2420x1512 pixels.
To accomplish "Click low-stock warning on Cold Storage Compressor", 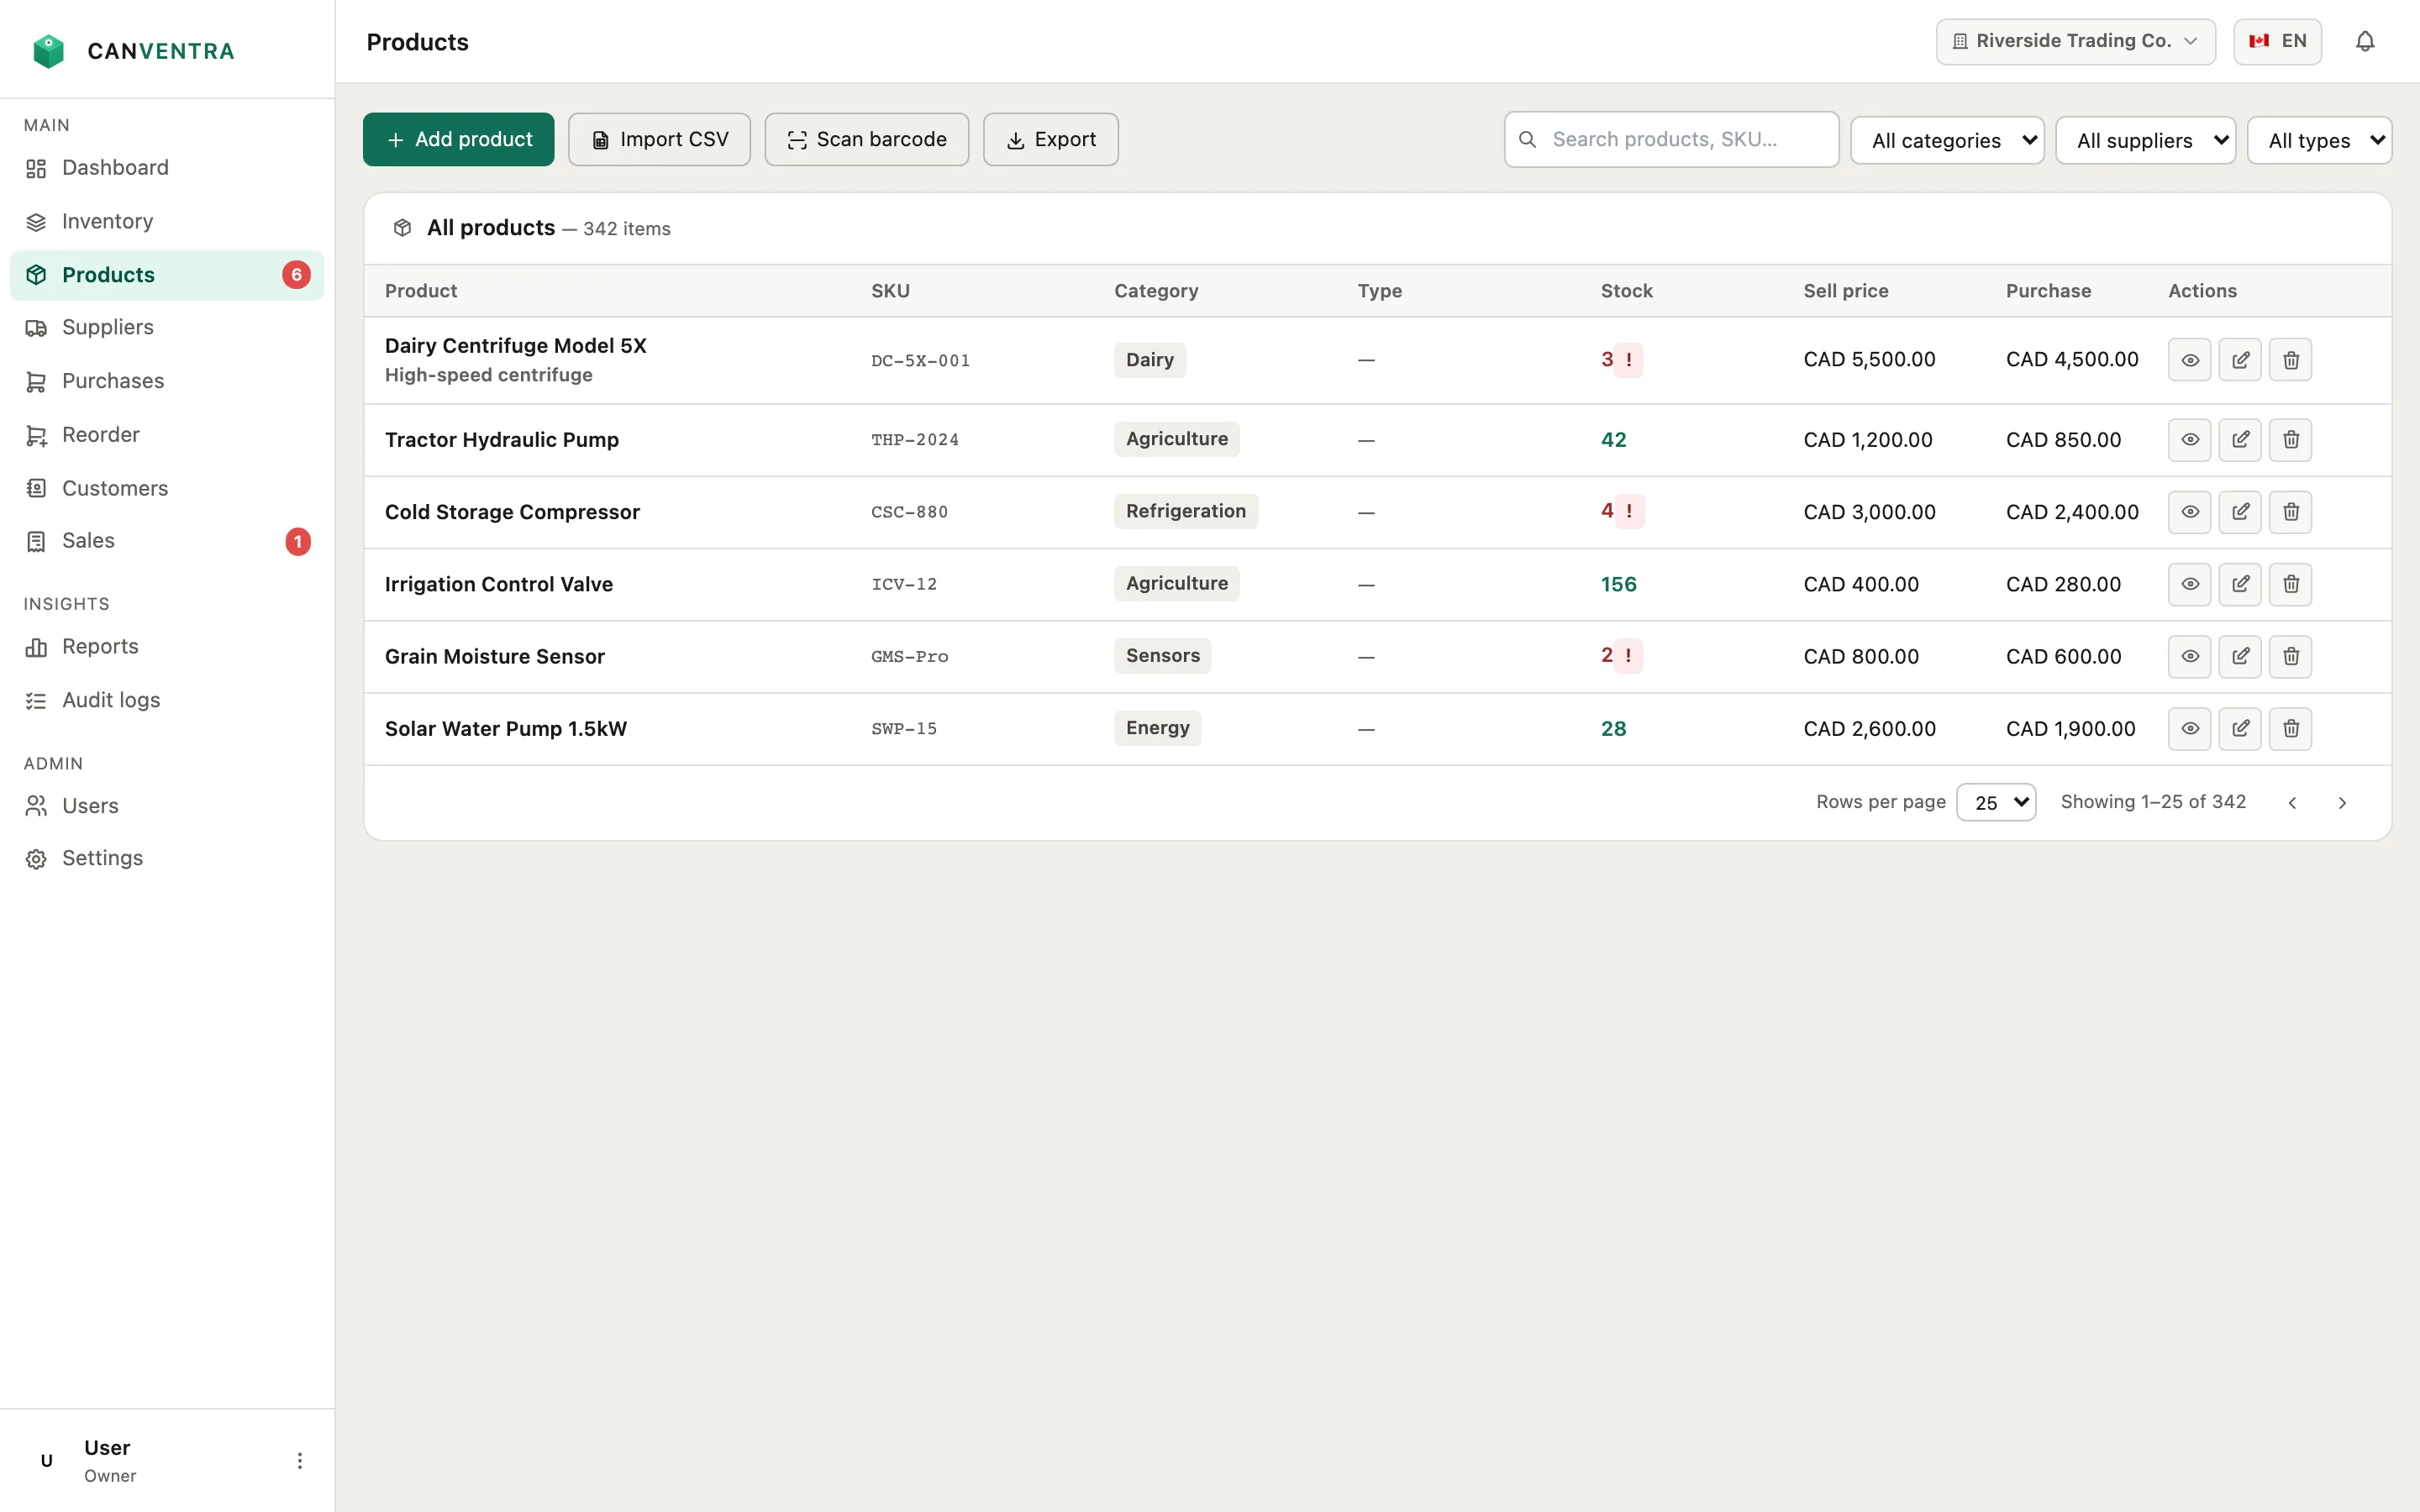I will click(x=1629, y=511).
